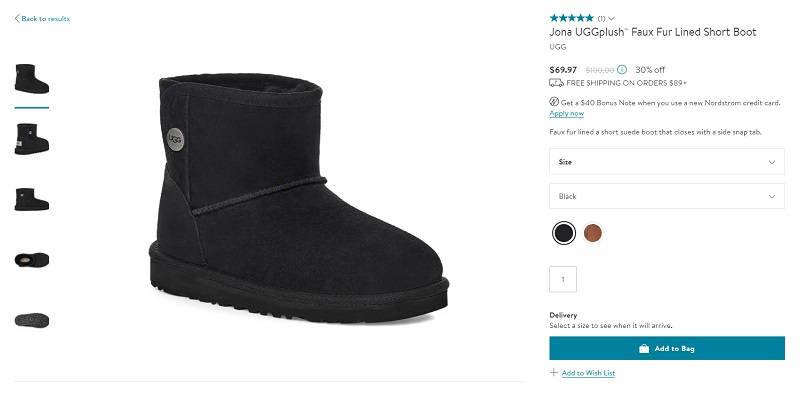The height and width of the screenshot is (397, 800).
Task: Click Add to Wish List link
Action: (588, 373)
